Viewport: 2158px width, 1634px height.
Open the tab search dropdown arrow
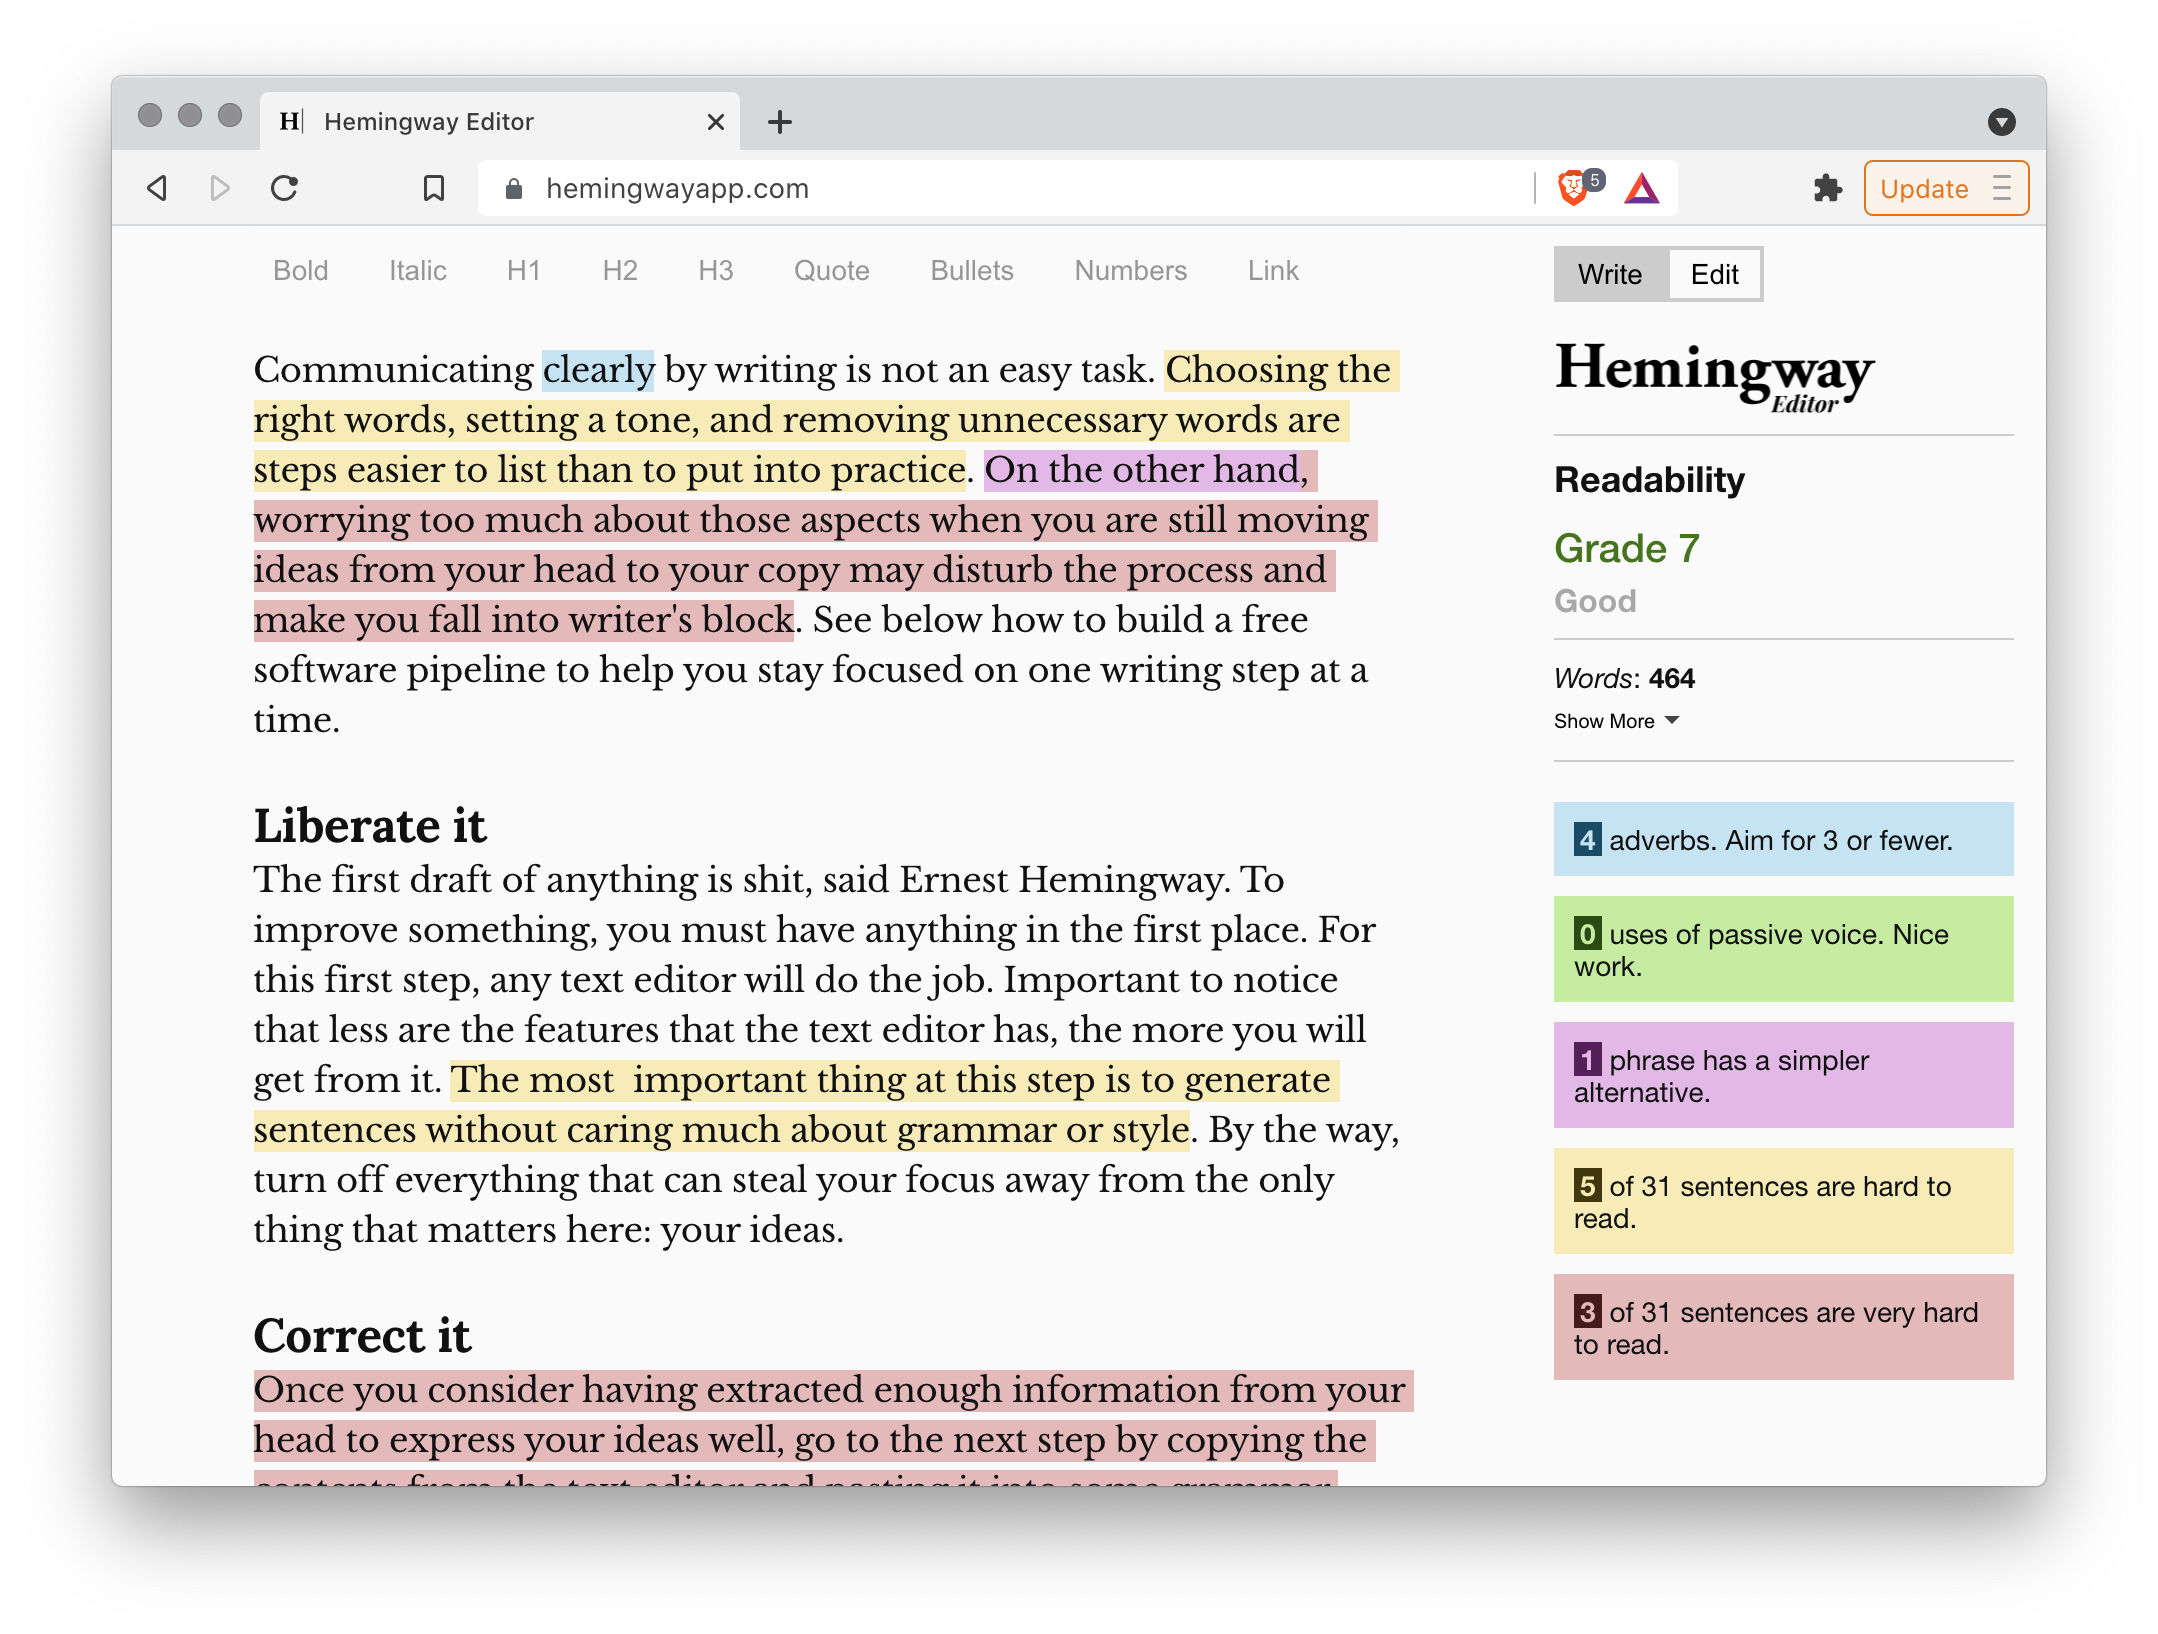[x=2001, y=122]
